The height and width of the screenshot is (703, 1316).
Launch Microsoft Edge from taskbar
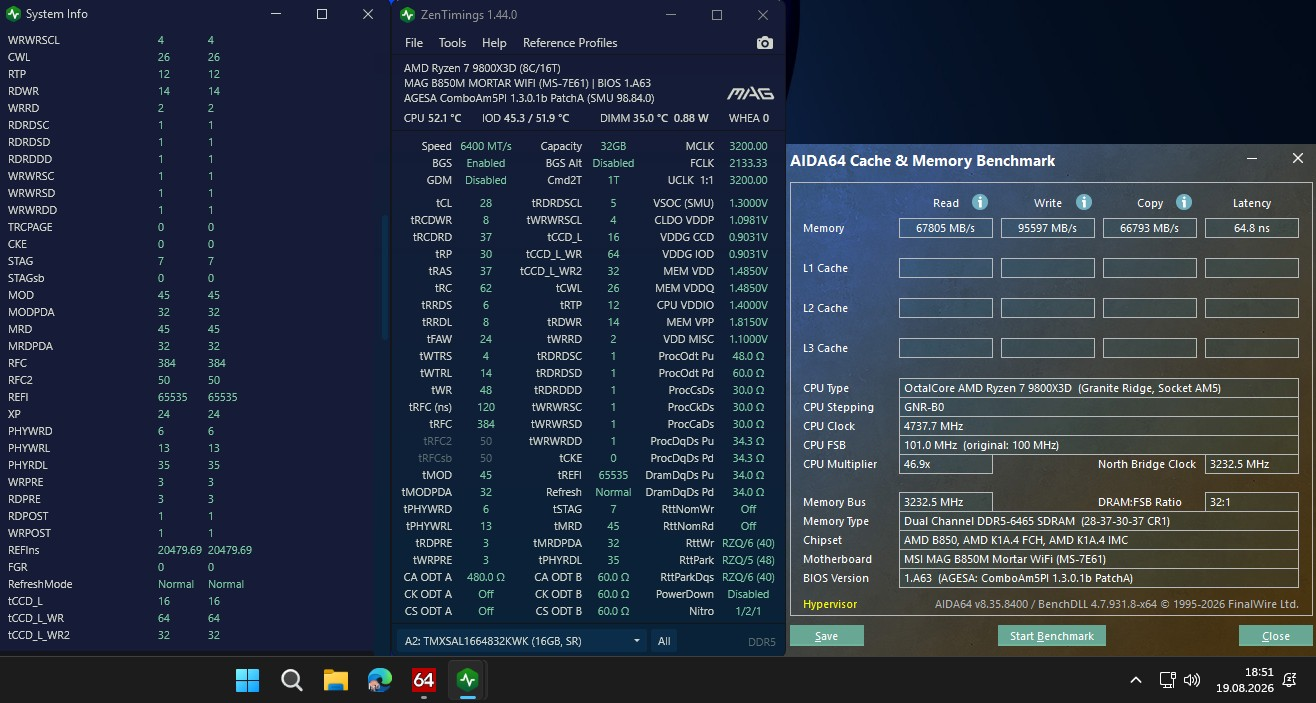(380, 680)
